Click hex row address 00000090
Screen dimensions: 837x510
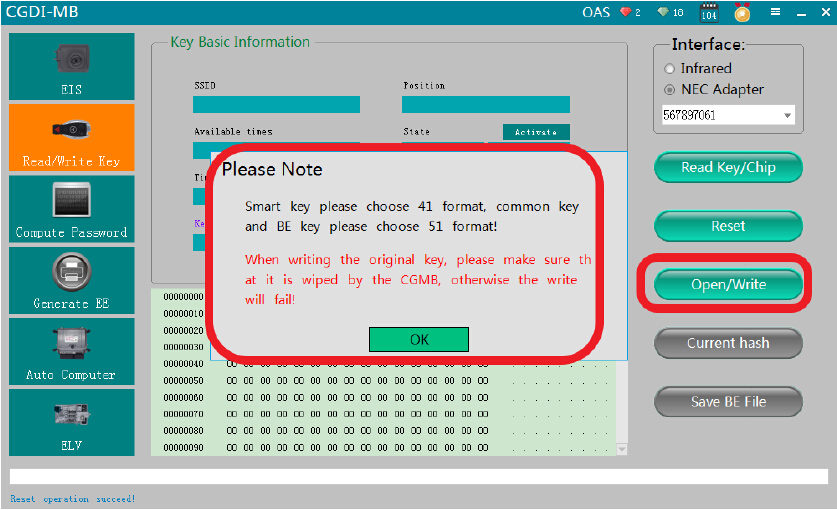coord(184,448)
